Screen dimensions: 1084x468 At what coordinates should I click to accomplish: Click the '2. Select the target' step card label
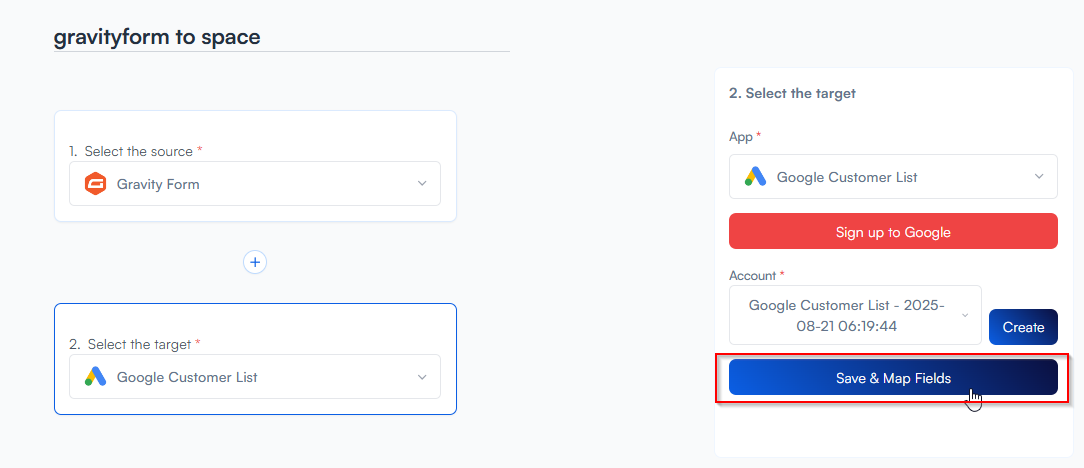pyautogui.click(x=140, y=344)
